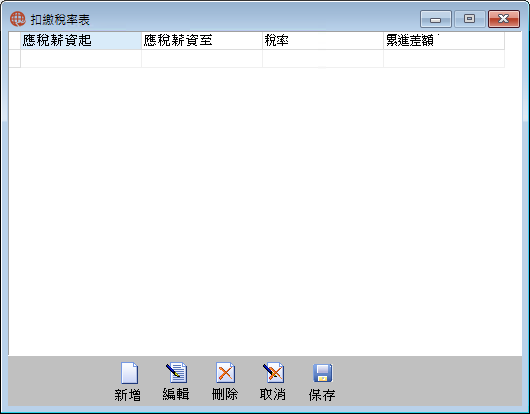Click the 應稅薪資至 column header
The width and height of the screenshot is (530, 414).
click(x=202, y=41)
